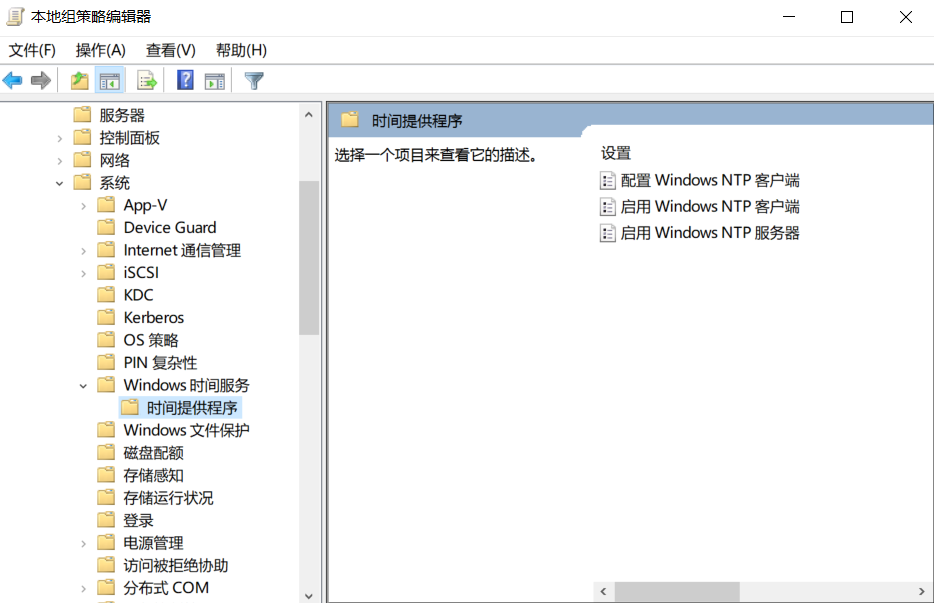Expand the App-V tree node
The width and height of the screenshot is (934, 603).
click(83, 206)
